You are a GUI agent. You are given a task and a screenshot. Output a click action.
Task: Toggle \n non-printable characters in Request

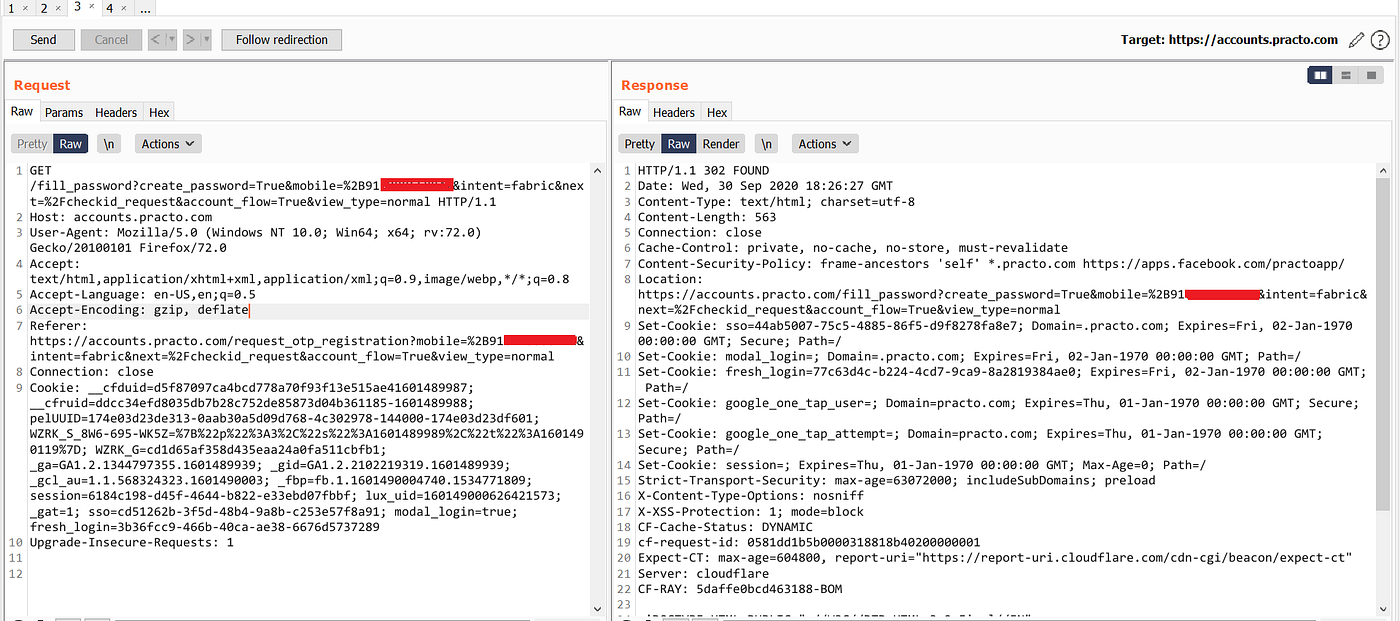(x=109, y=144)
